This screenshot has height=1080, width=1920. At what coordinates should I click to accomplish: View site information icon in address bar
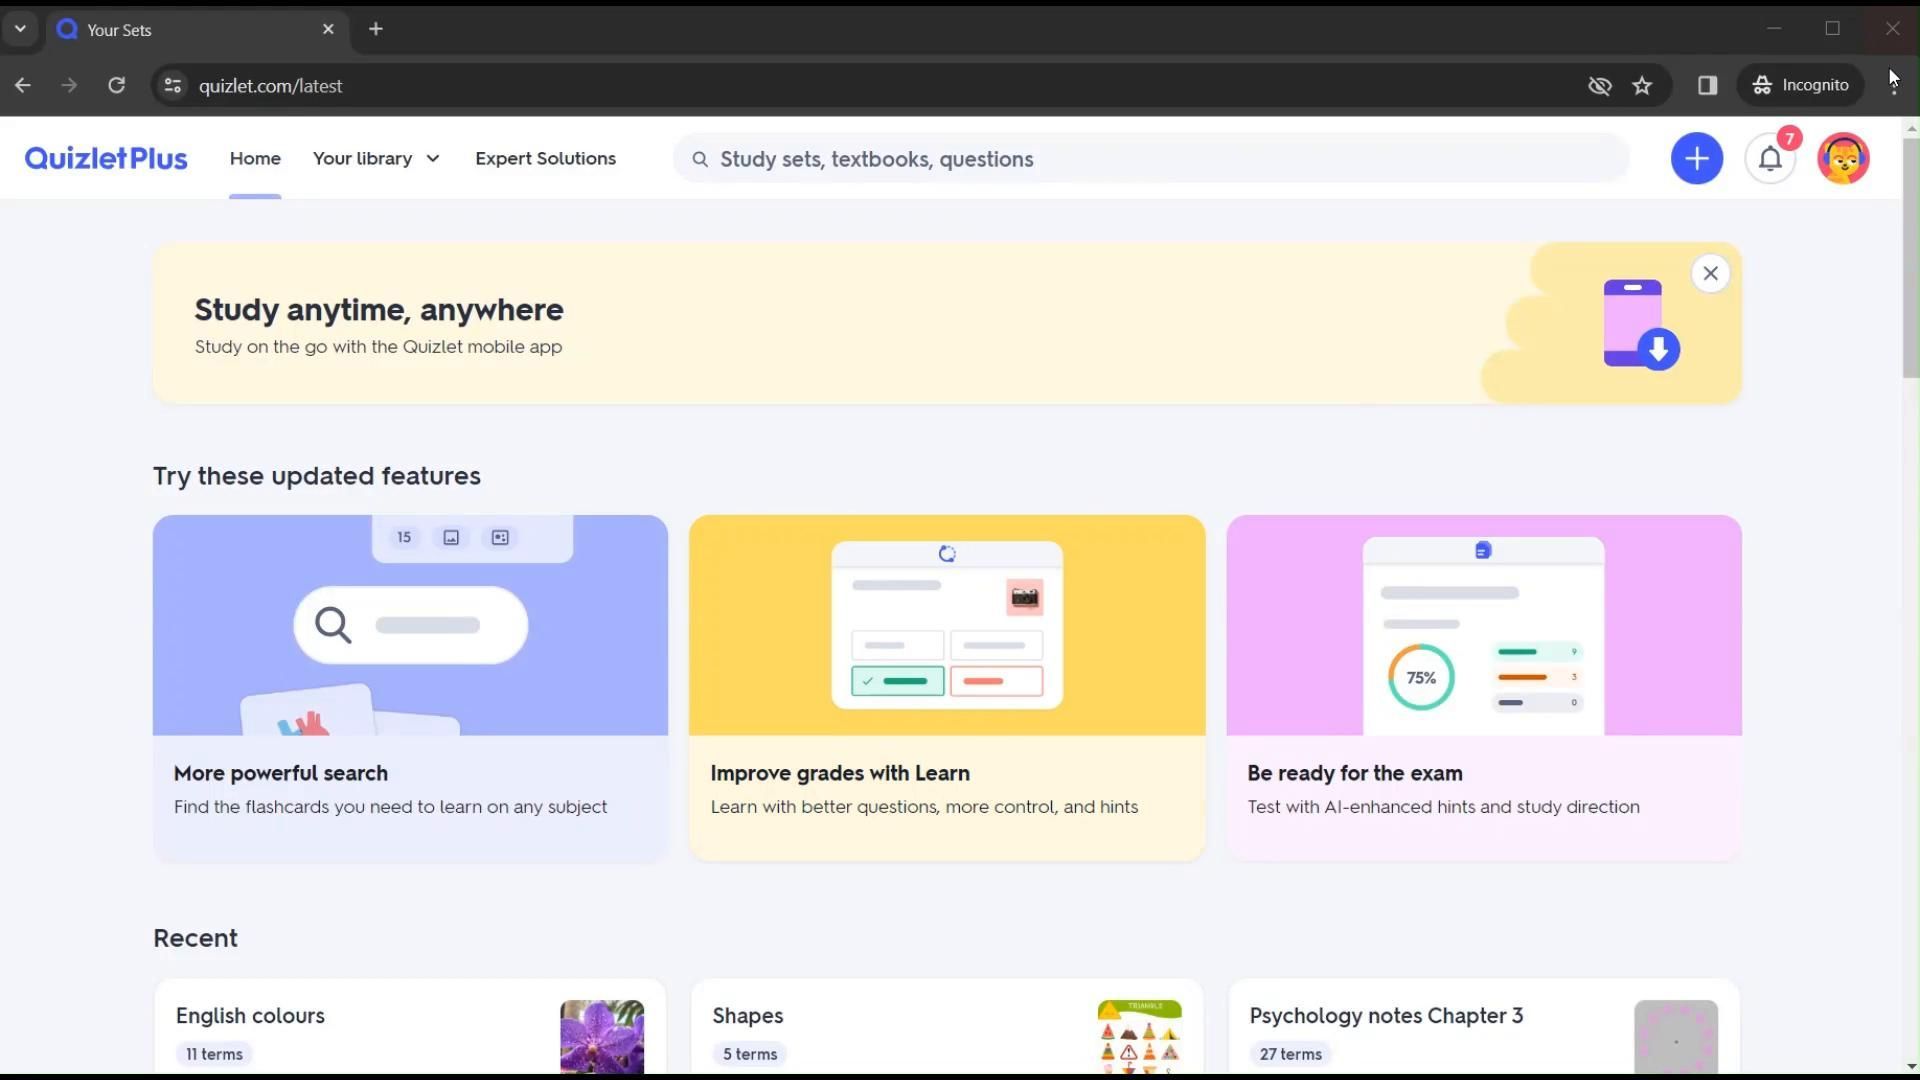(x=172, y=86)
